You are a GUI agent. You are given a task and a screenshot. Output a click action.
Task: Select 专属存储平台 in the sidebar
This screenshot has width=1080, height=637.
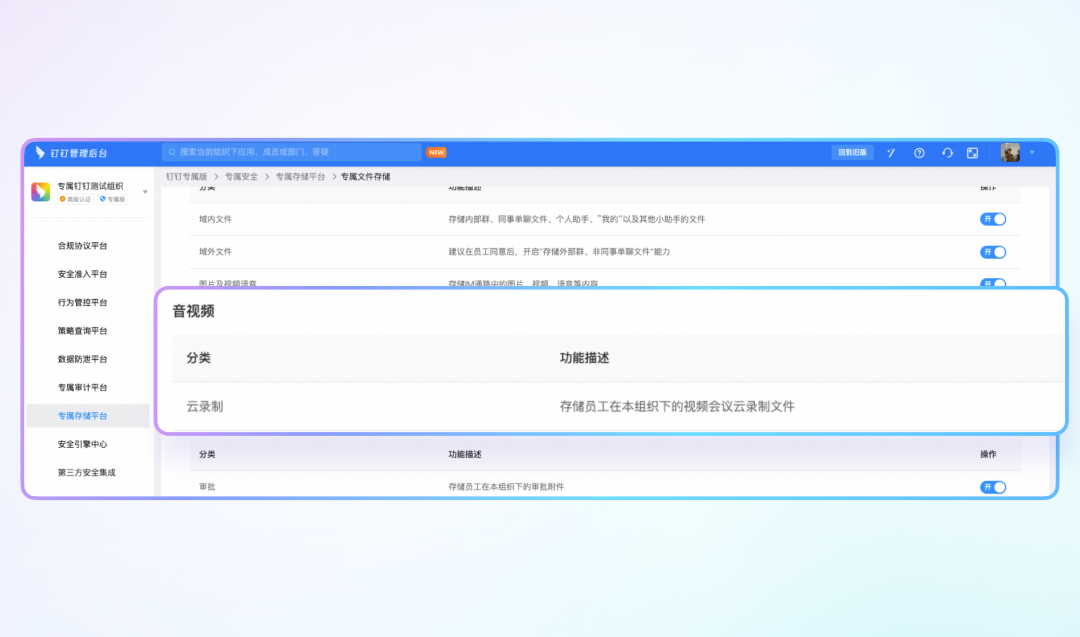coord(82,416)
